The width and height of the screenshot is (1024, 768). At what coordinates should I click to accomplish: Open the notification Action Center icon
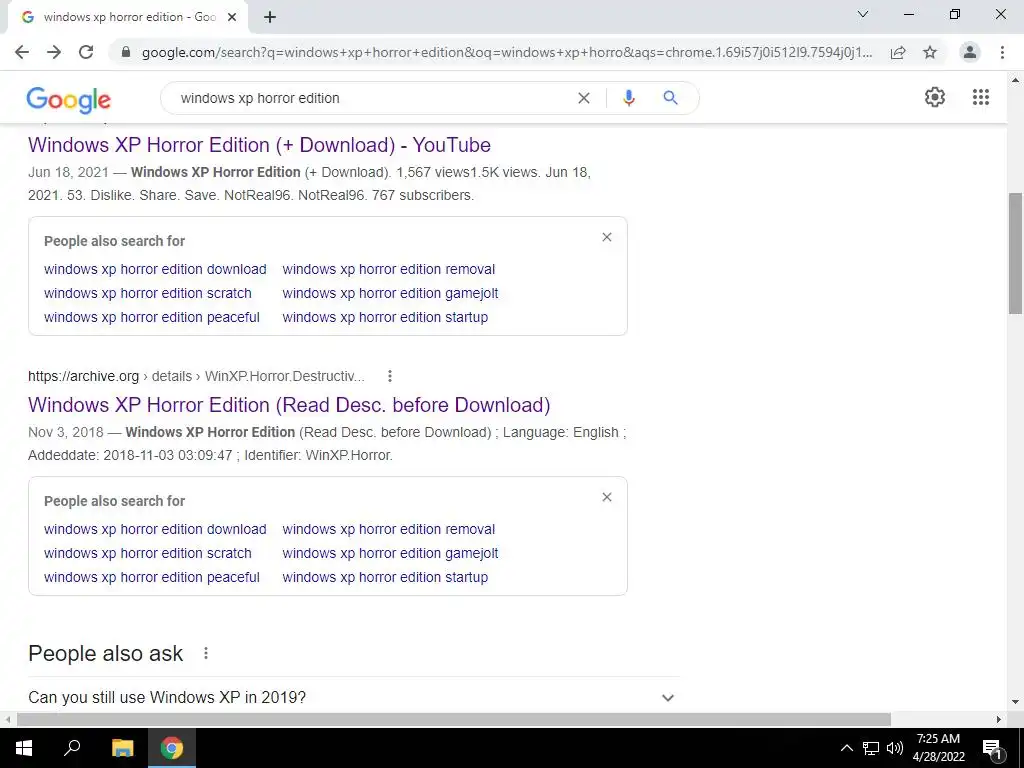[992, 748]
